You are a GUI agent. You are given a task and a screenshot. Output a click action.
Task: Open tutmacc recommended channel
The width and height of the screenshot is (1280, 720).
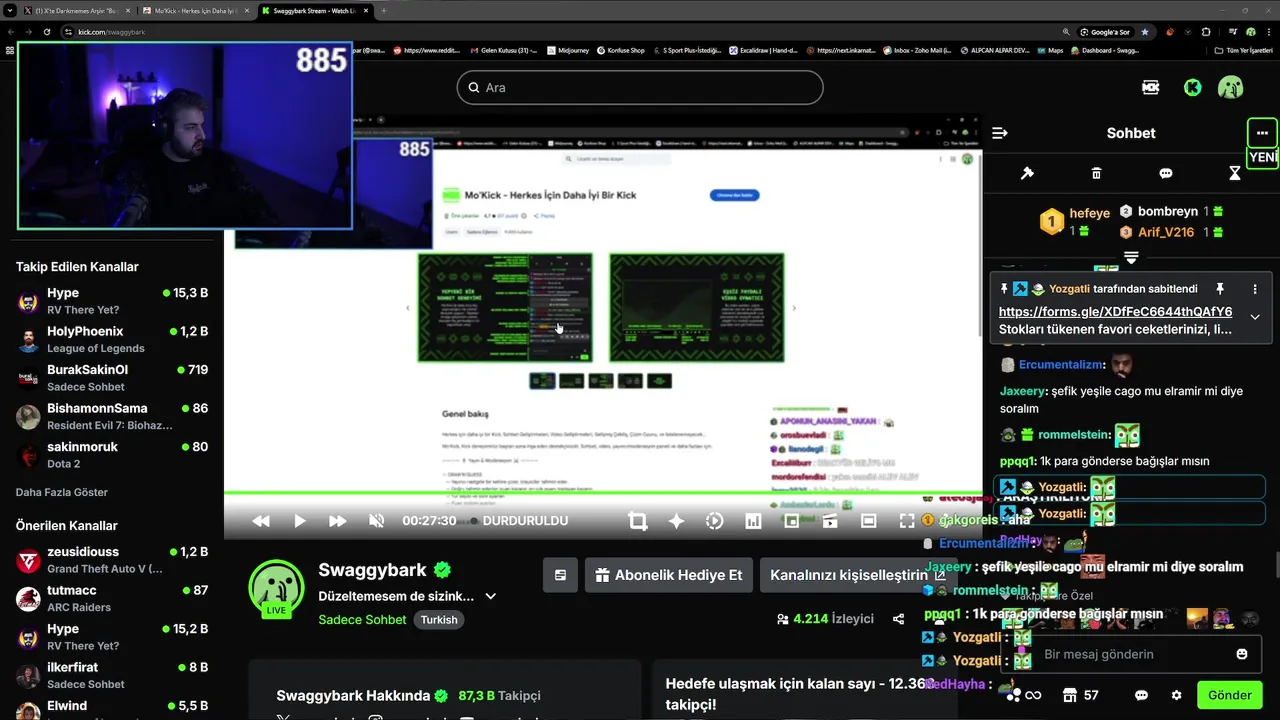(x=112, y=598)
